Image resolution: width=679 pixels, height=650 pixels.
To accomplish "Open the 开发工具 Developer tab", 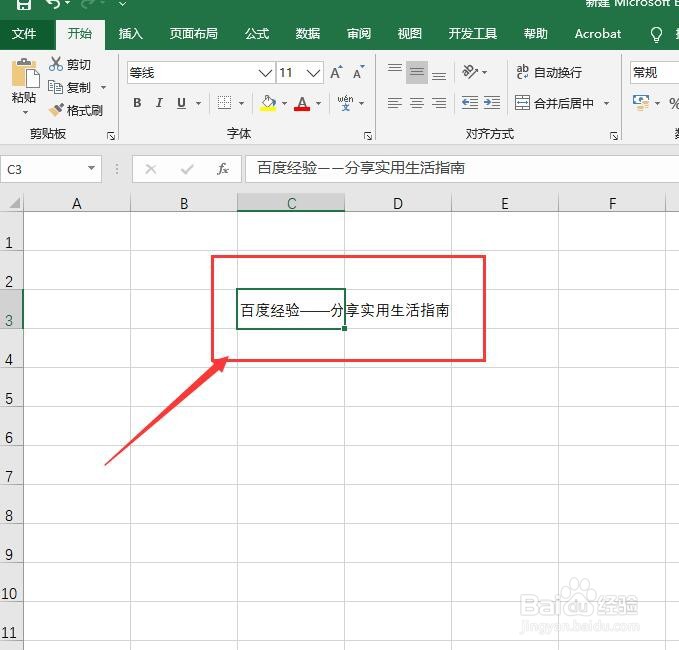I will 473,34.
